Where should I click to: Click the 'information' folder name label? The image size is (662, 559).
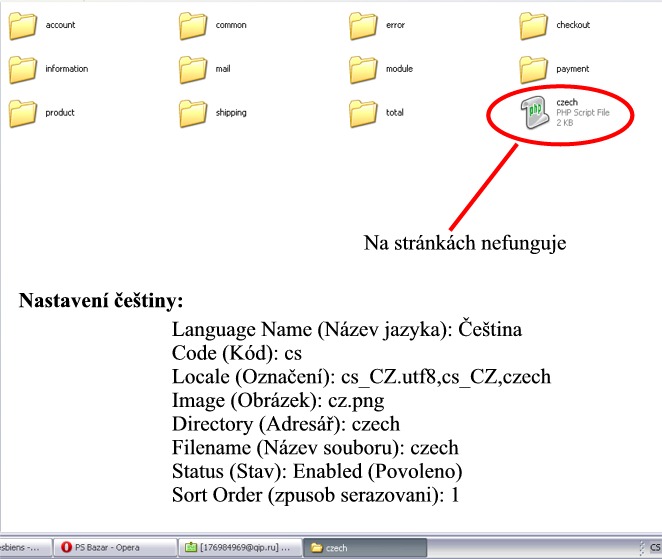(x=67, y=69)
